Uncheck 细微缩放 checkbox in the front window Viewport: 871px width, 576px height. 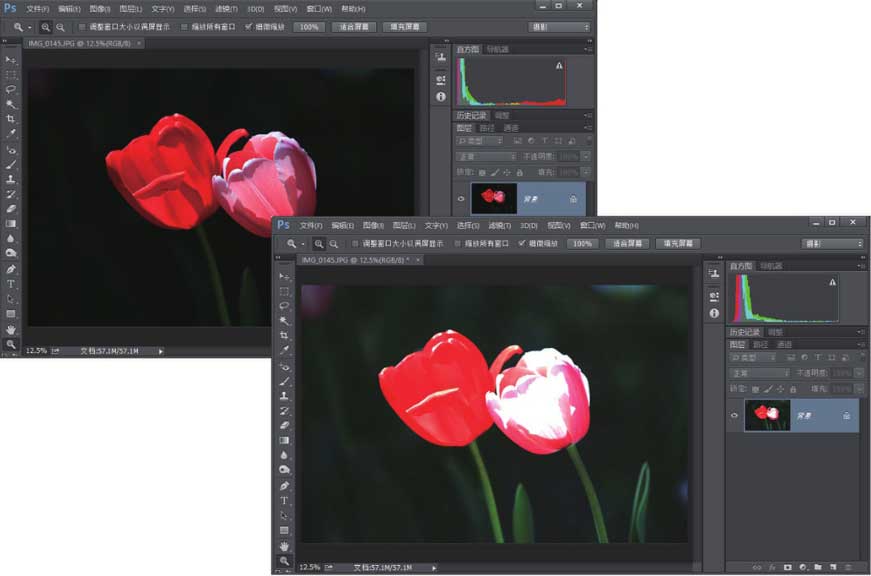click(x=522, y=244)
